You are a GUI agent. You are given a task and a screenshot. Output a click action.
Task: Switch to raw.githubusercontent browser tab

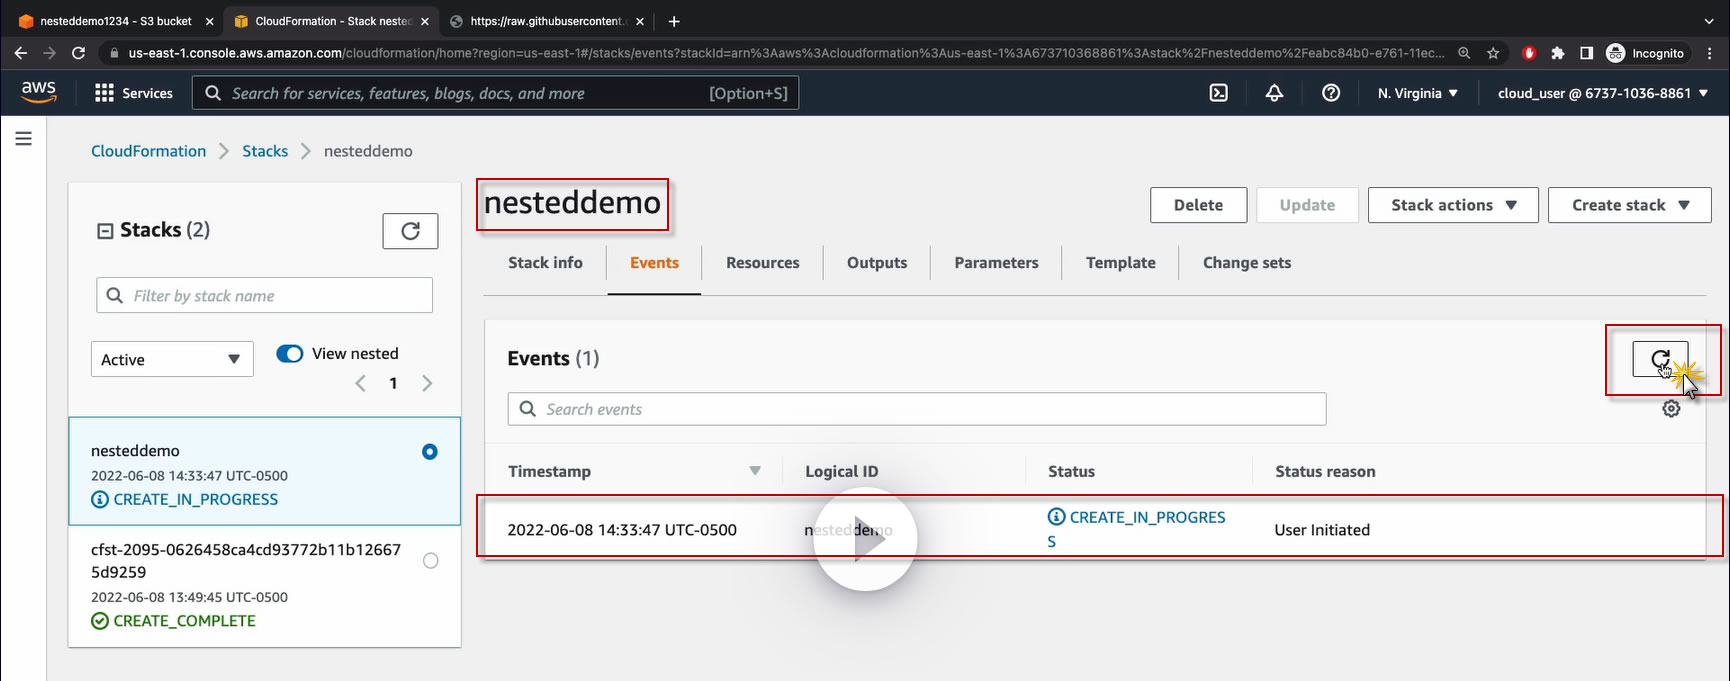[546, 21]
